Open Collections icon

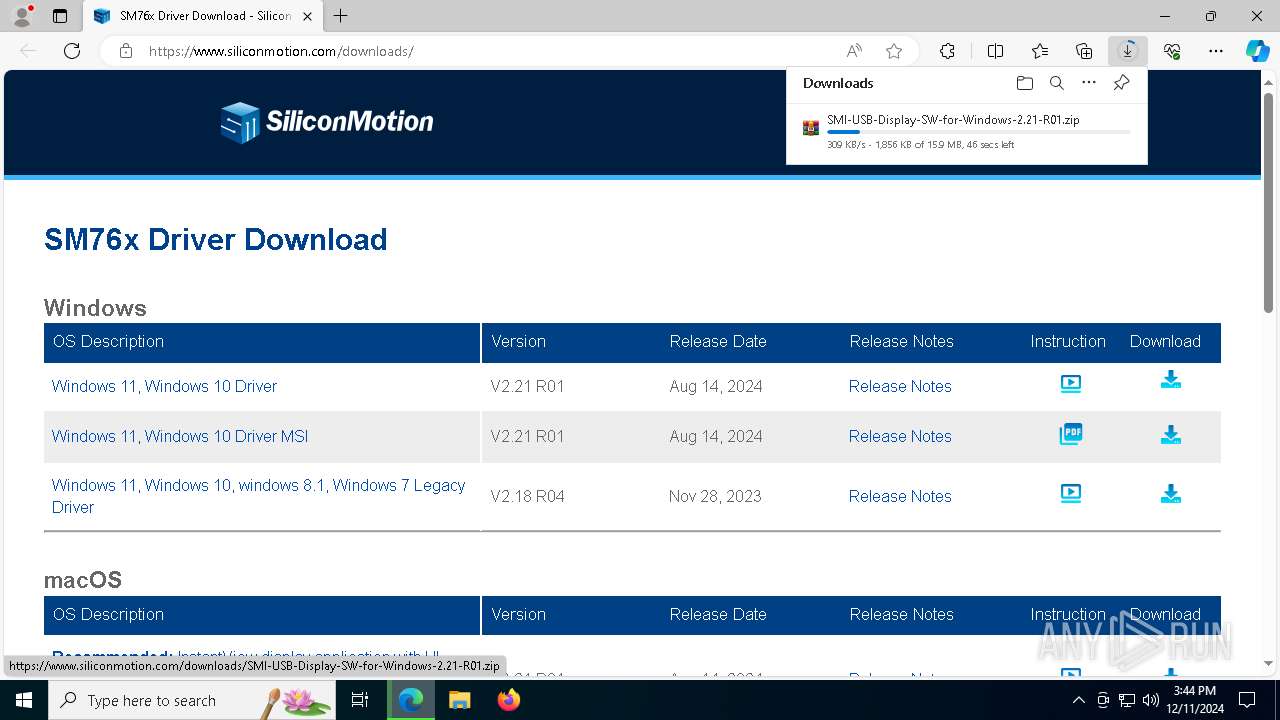pyautogui.click(x=1084, y=51)
